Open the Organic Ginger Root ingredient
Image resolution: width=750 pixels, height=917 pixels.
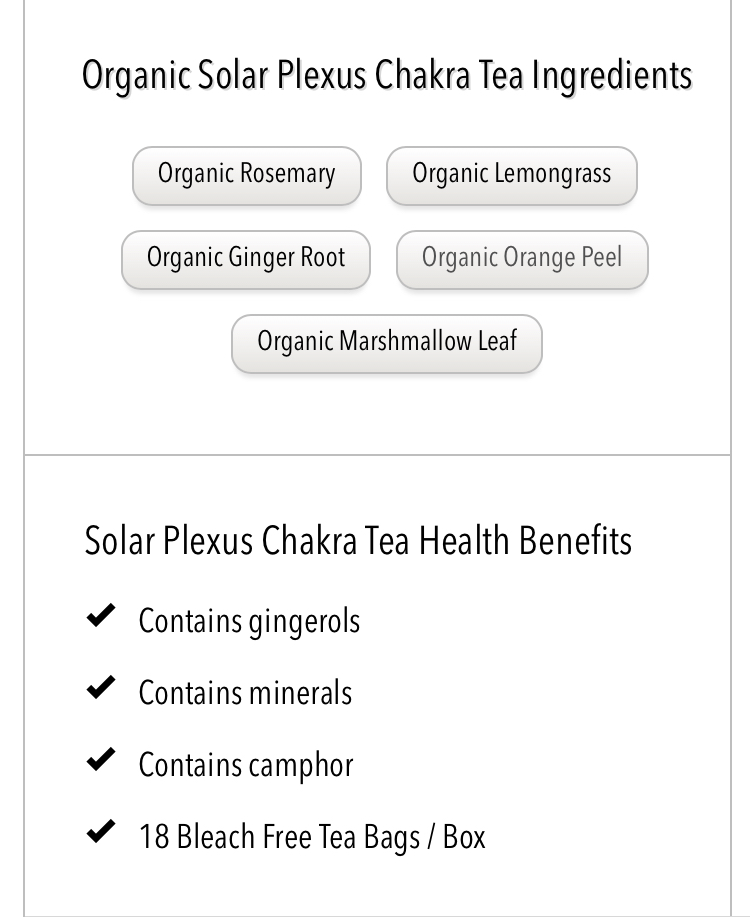coord(246,260)
